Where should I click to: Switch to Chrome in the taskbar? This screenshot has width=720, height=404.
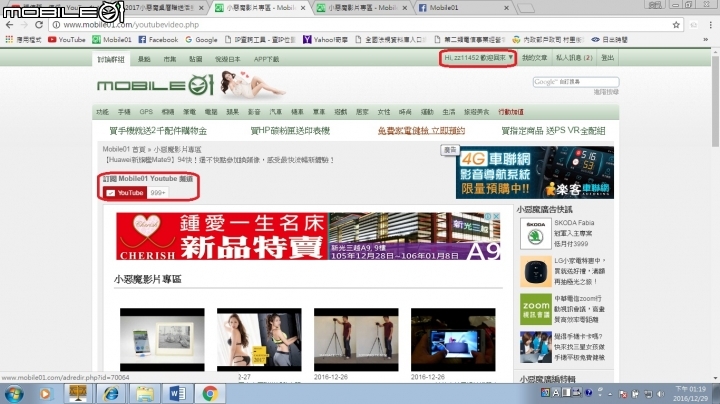[x=210, y=394]
